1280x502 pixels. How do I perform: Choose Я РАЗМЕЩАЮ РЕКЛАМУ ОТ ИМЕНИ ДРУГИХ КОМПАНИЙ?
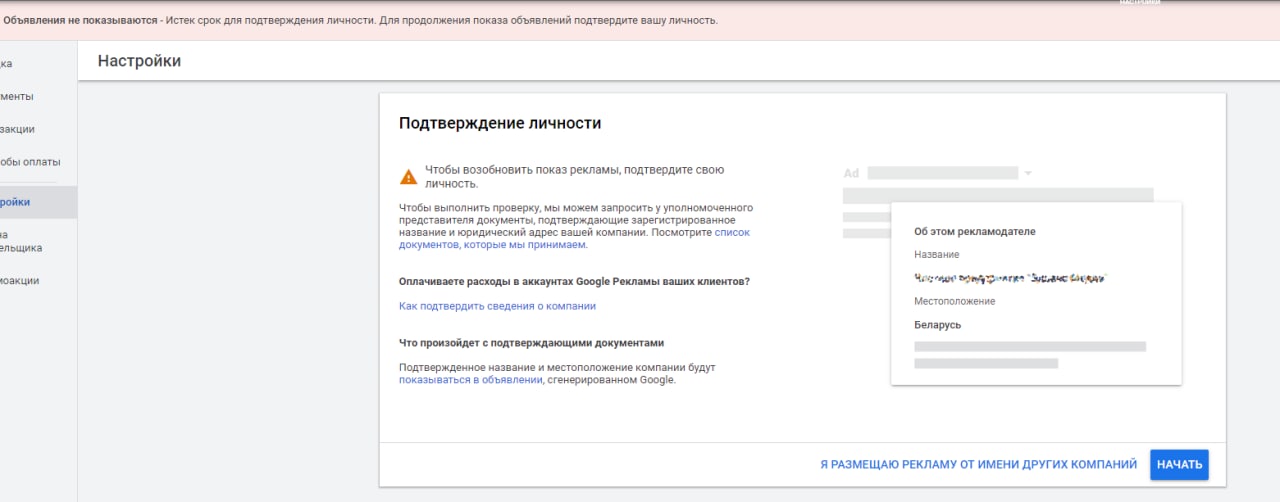pos(978,465)
